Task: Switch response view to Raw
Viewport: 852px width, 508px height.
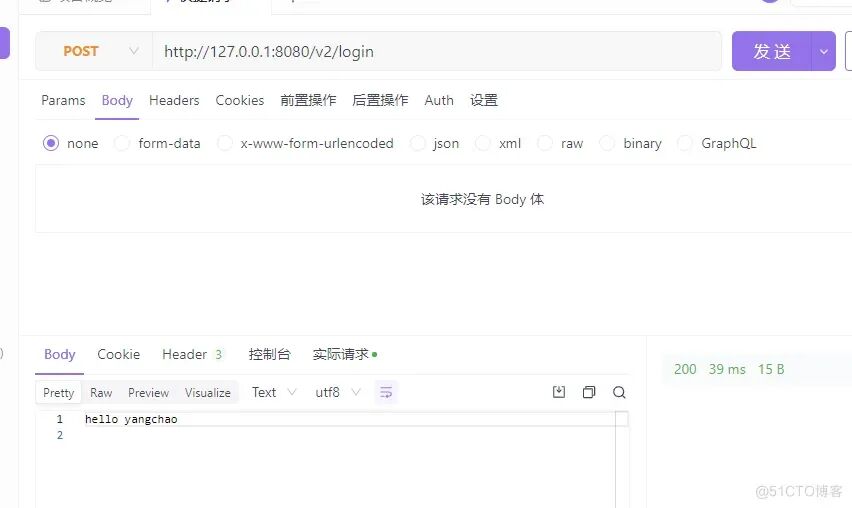Action: [101, 393]
